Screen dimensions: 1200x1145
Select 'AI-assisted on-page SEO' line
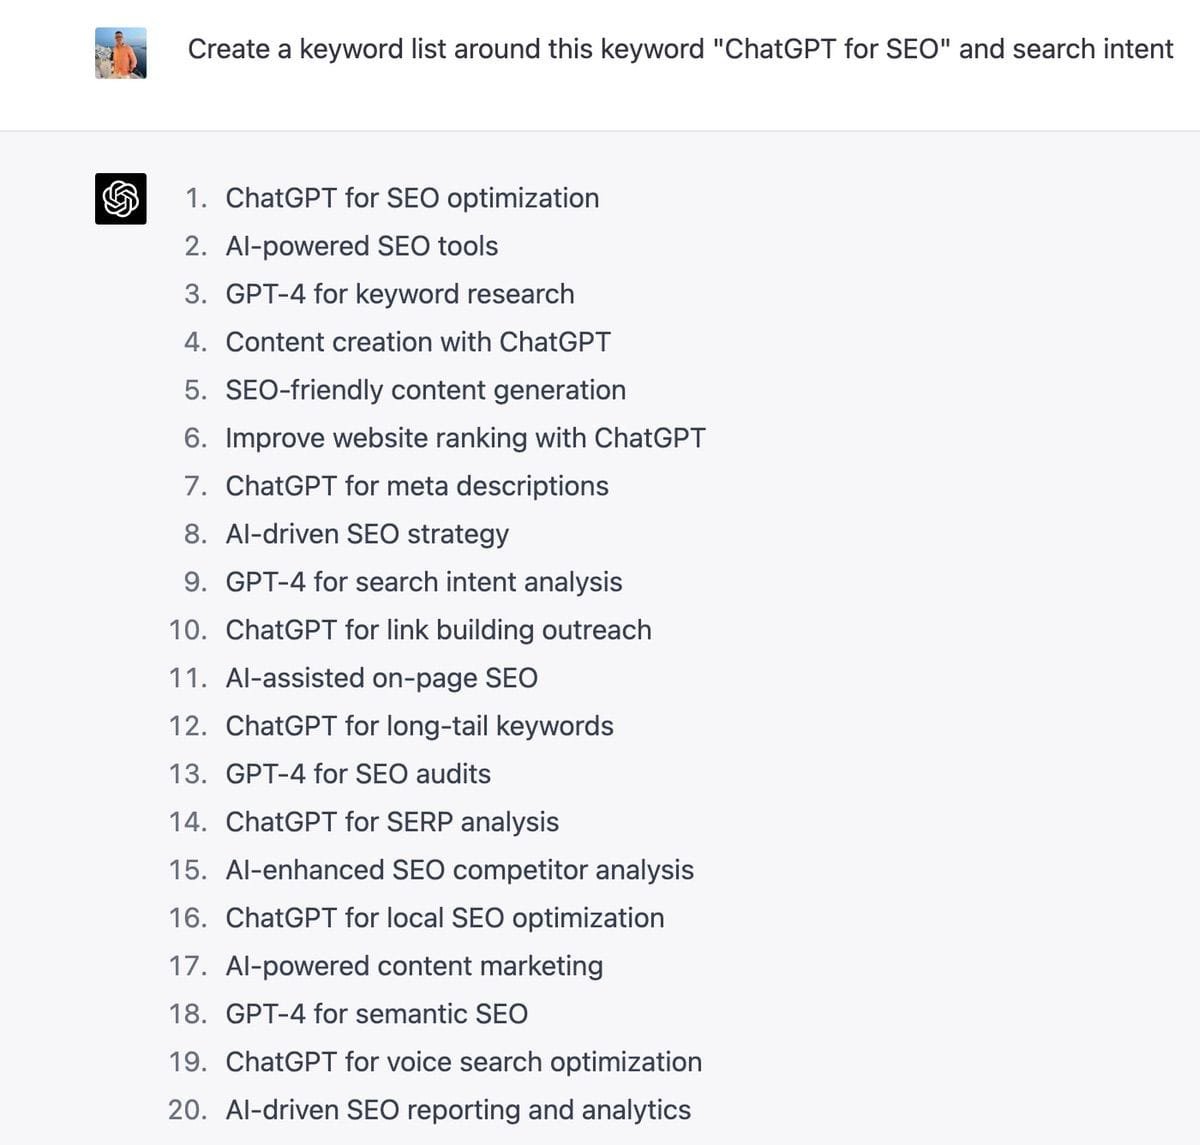pos(382,678)
